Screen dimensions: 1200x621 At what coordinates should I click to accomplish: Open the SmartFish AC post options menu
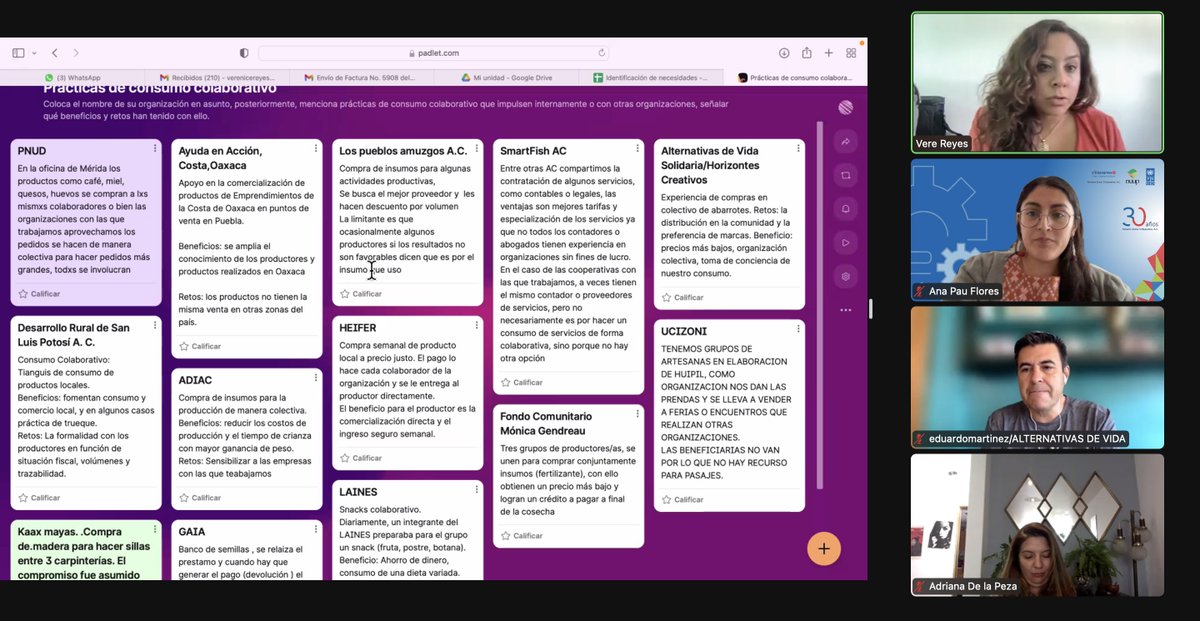coord(637,149)
